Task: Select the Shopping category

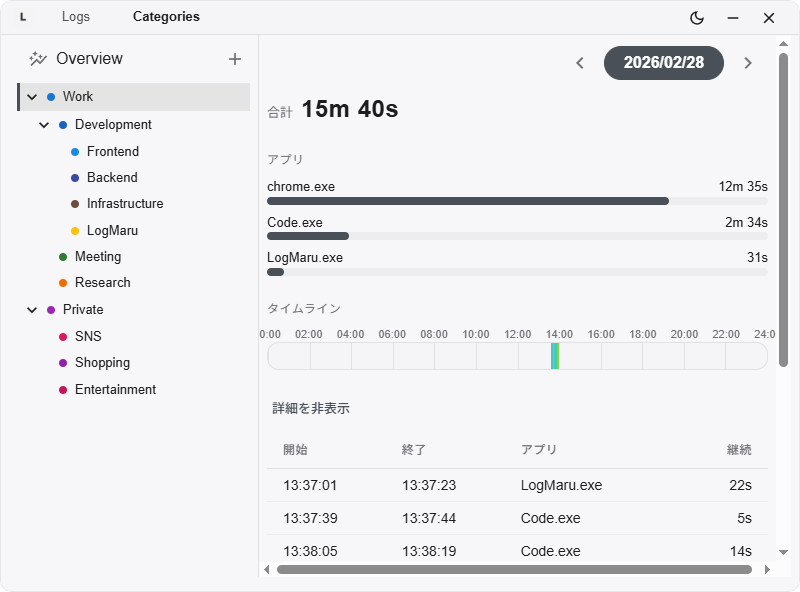Action: 102,363
